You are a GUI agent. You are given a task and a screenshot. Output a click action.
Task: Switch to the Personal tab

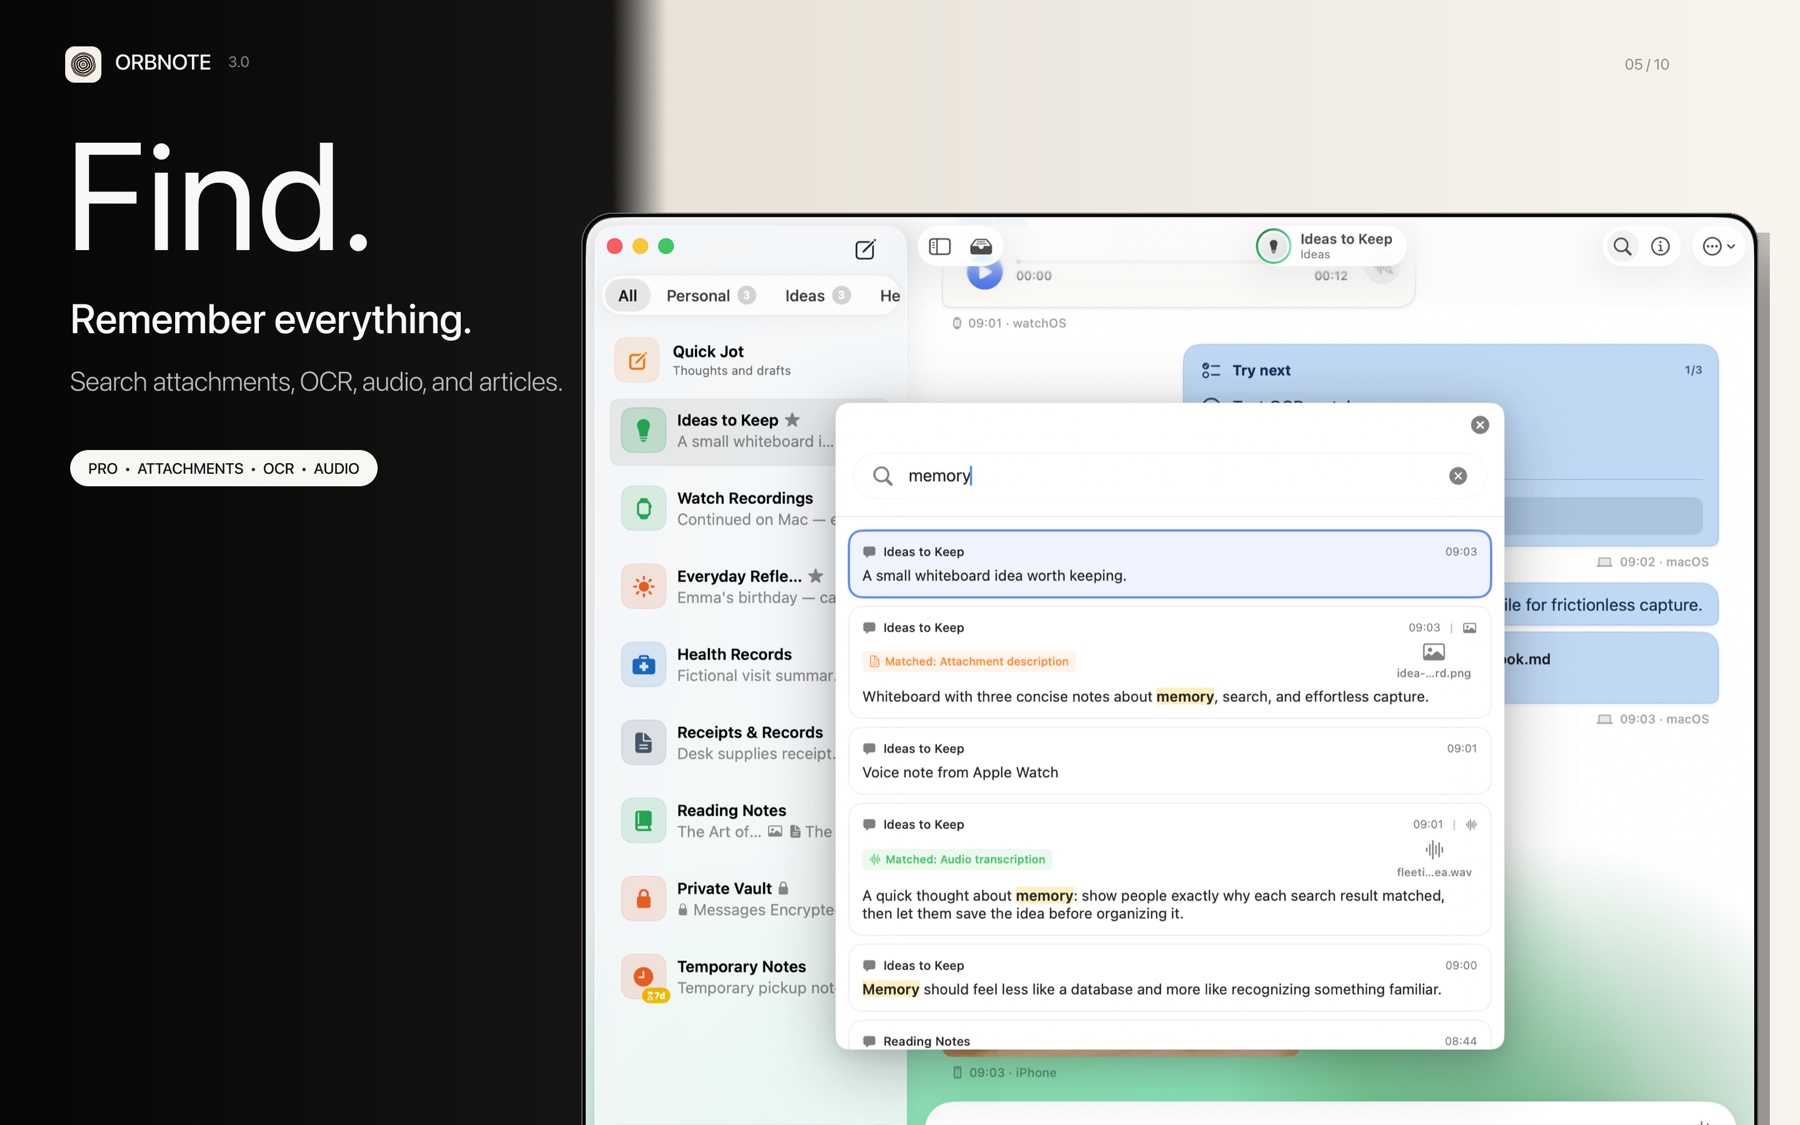(x=710, y=296)
